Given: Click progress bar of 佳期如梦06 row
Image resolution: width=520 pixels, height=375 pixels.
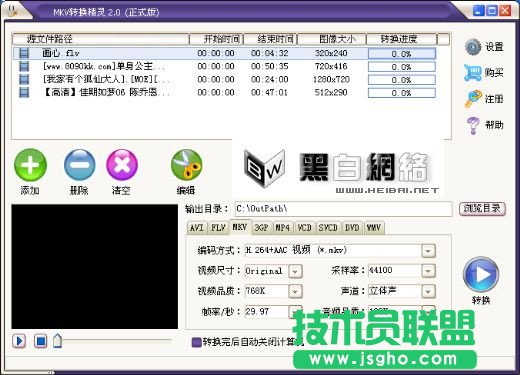Looking at the screenshot, I should pos(402,93).
